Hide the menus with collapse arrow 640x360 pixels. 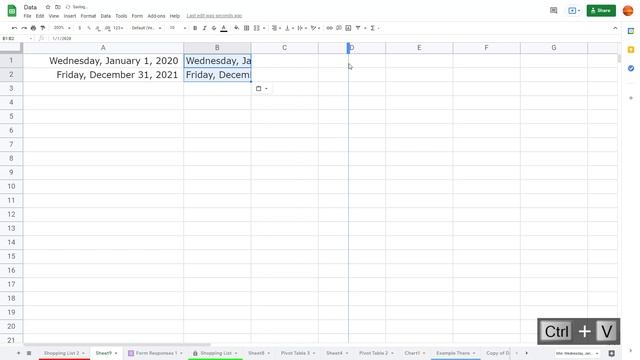615,28
